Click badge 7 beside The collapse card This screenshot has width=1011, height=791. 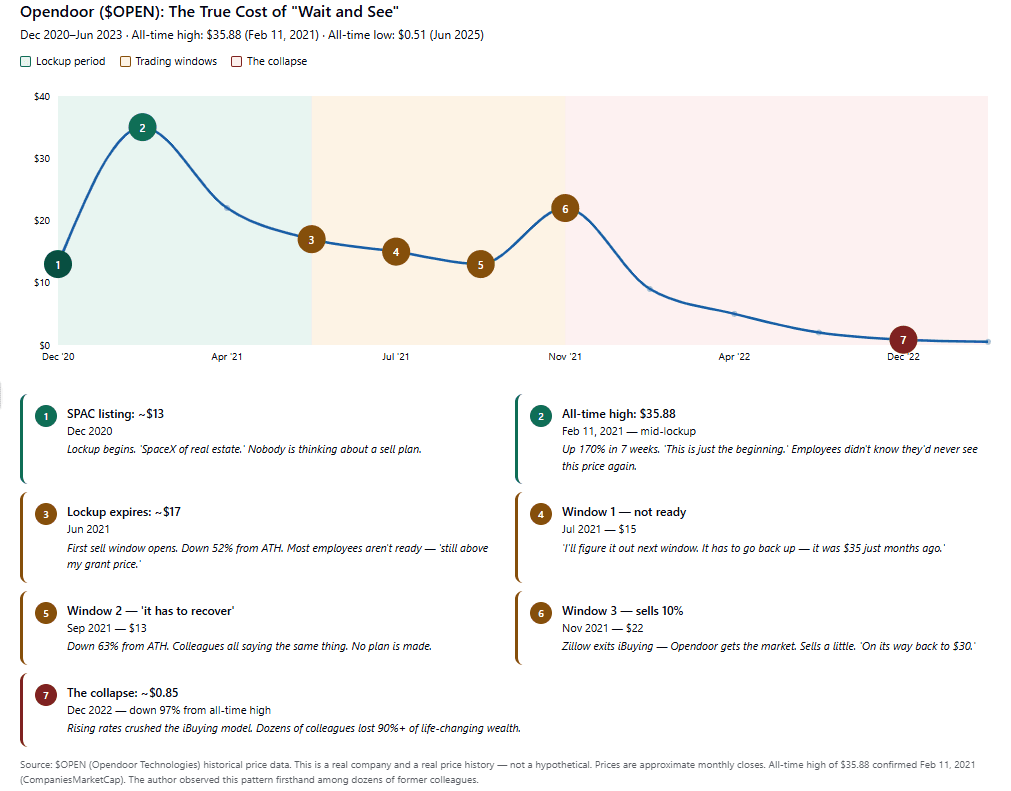click(46, 696)
